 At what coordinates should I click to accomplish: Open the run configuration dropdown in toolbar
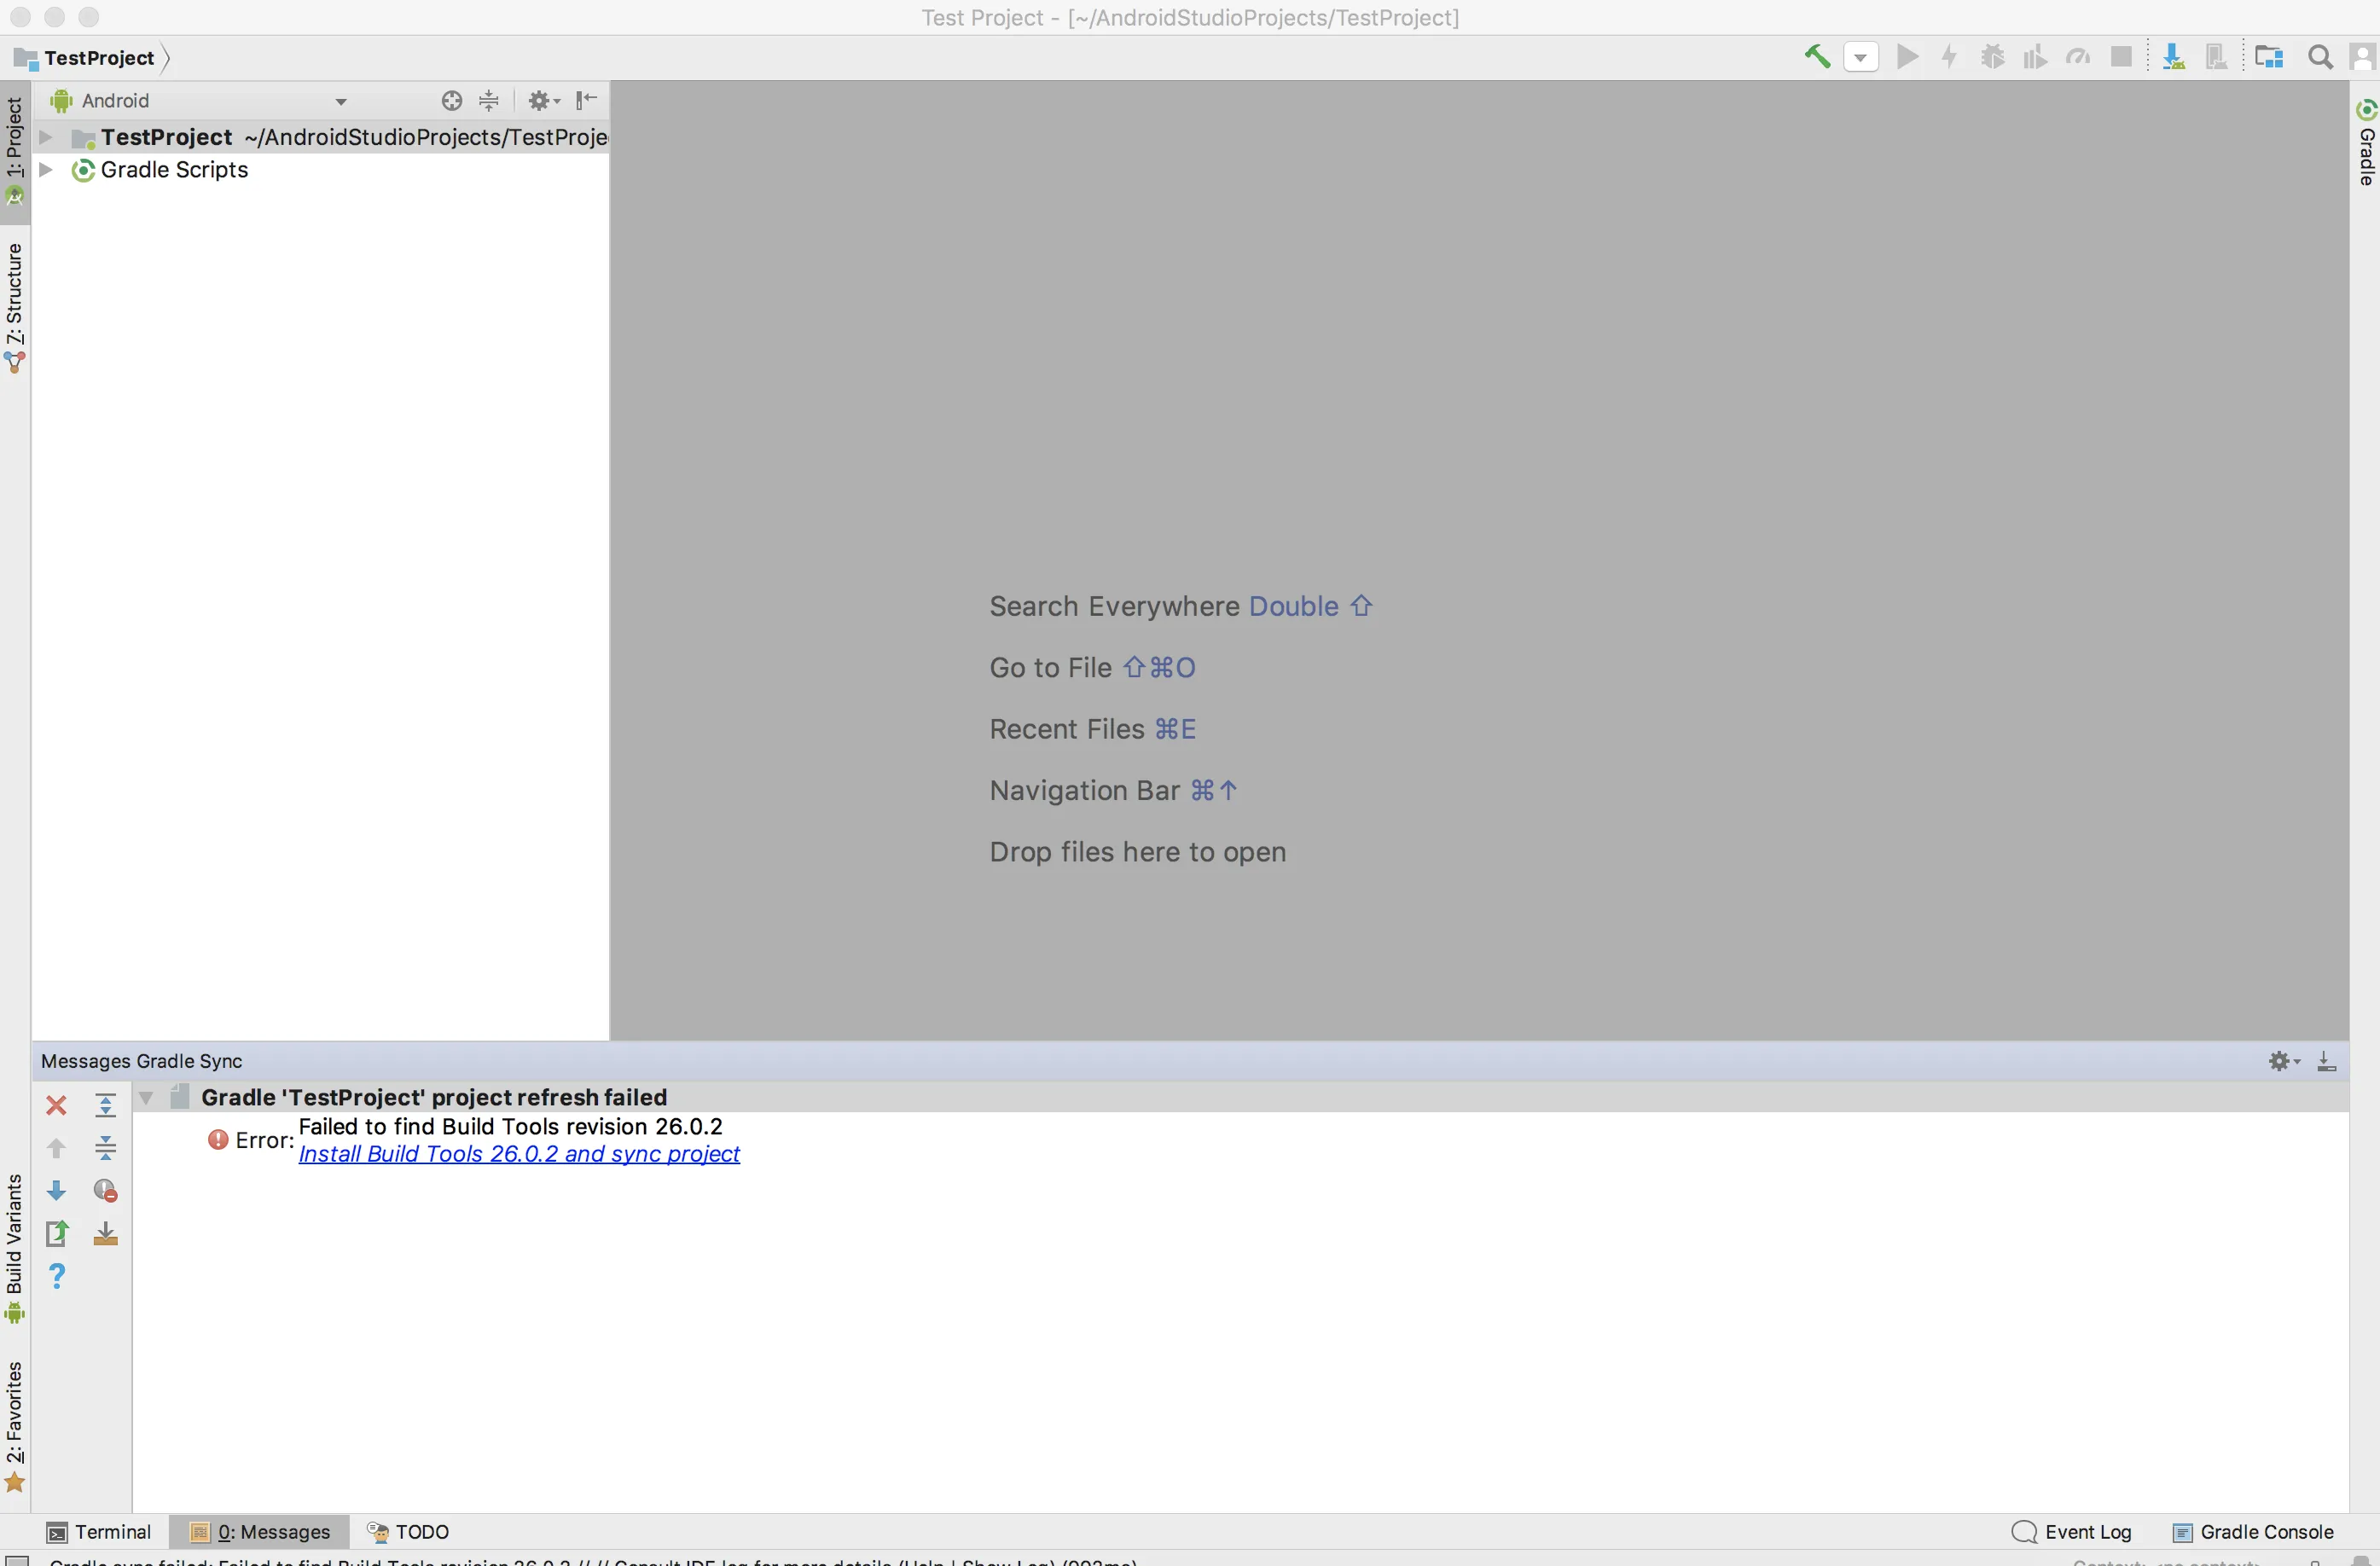1860,57
